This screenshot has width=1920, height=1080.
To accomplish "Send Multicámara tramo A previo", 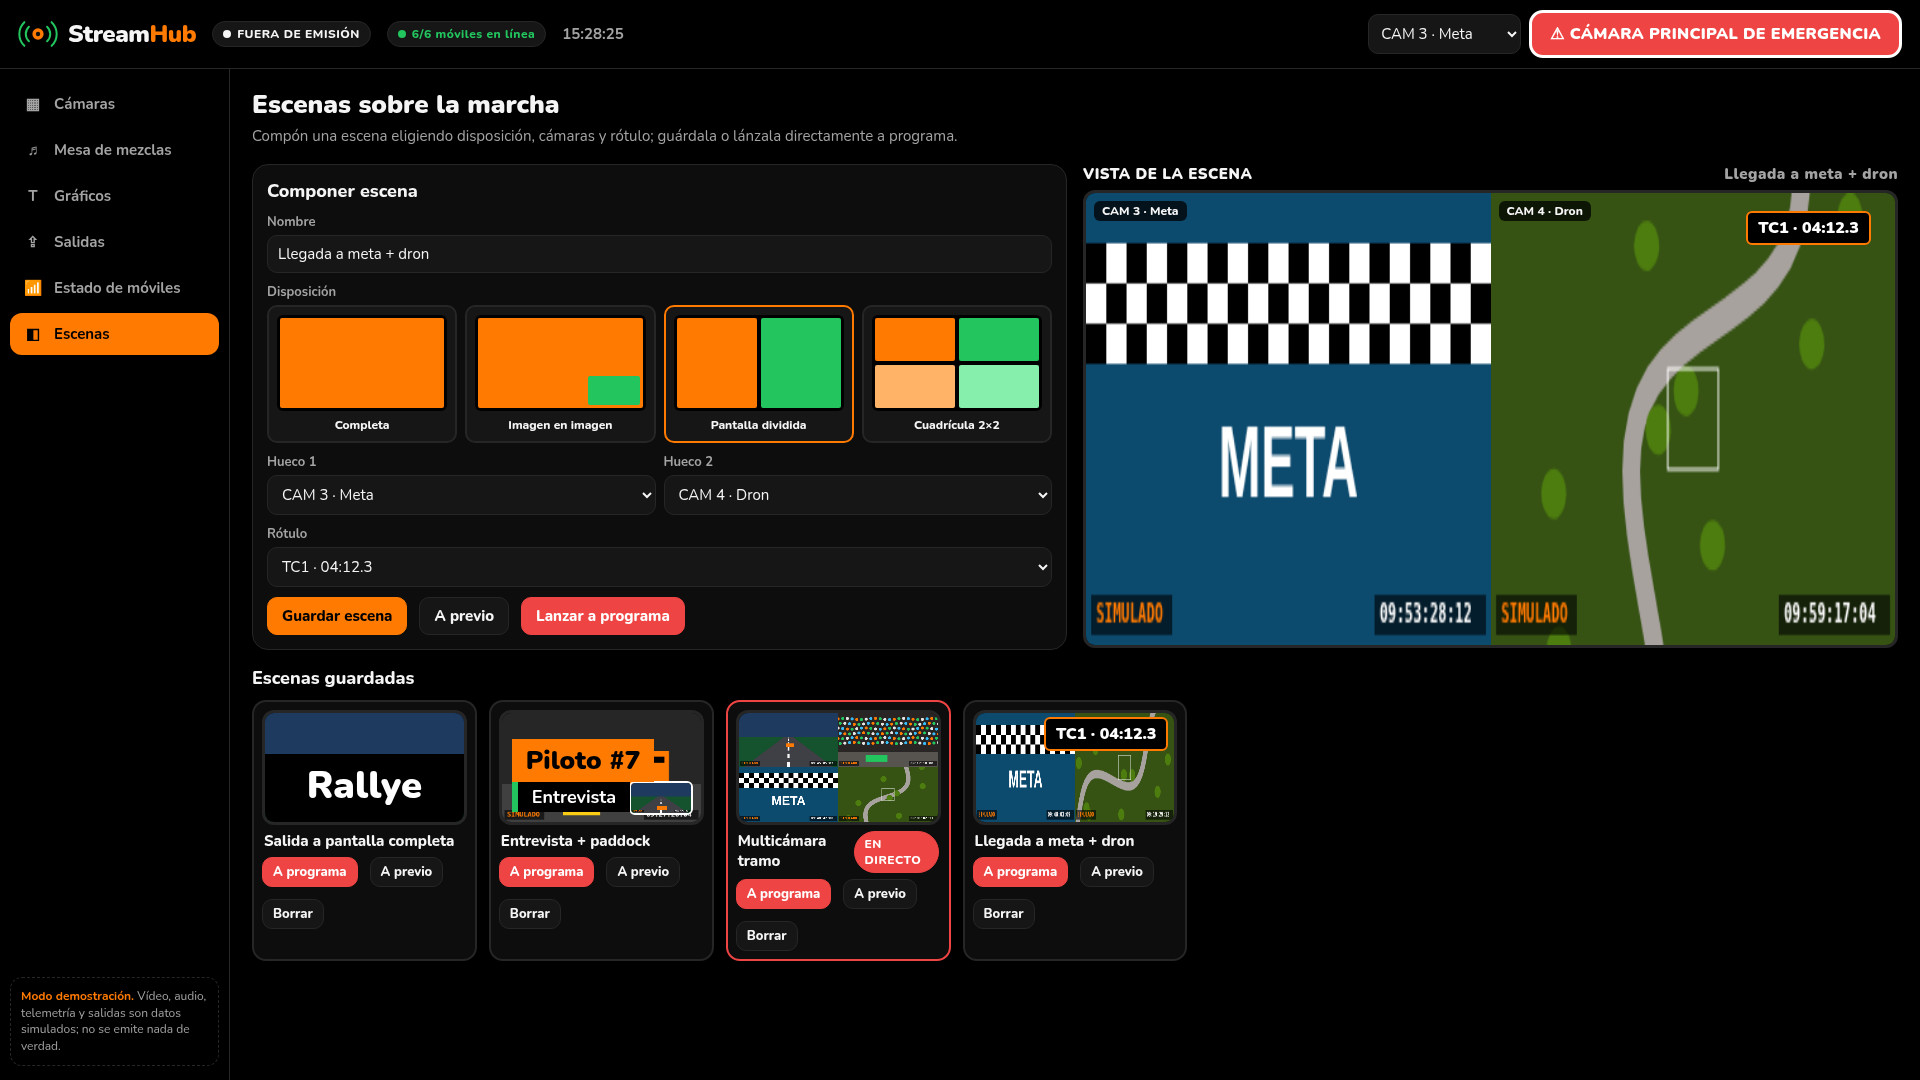I will pos(880,894).
